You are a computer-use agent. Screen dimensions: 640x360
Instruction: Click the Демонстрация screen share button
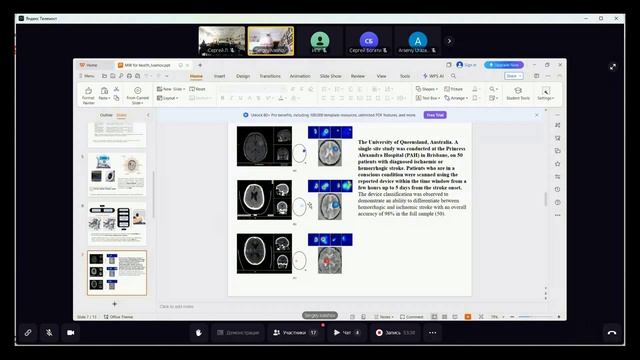[x=238, y=333]
